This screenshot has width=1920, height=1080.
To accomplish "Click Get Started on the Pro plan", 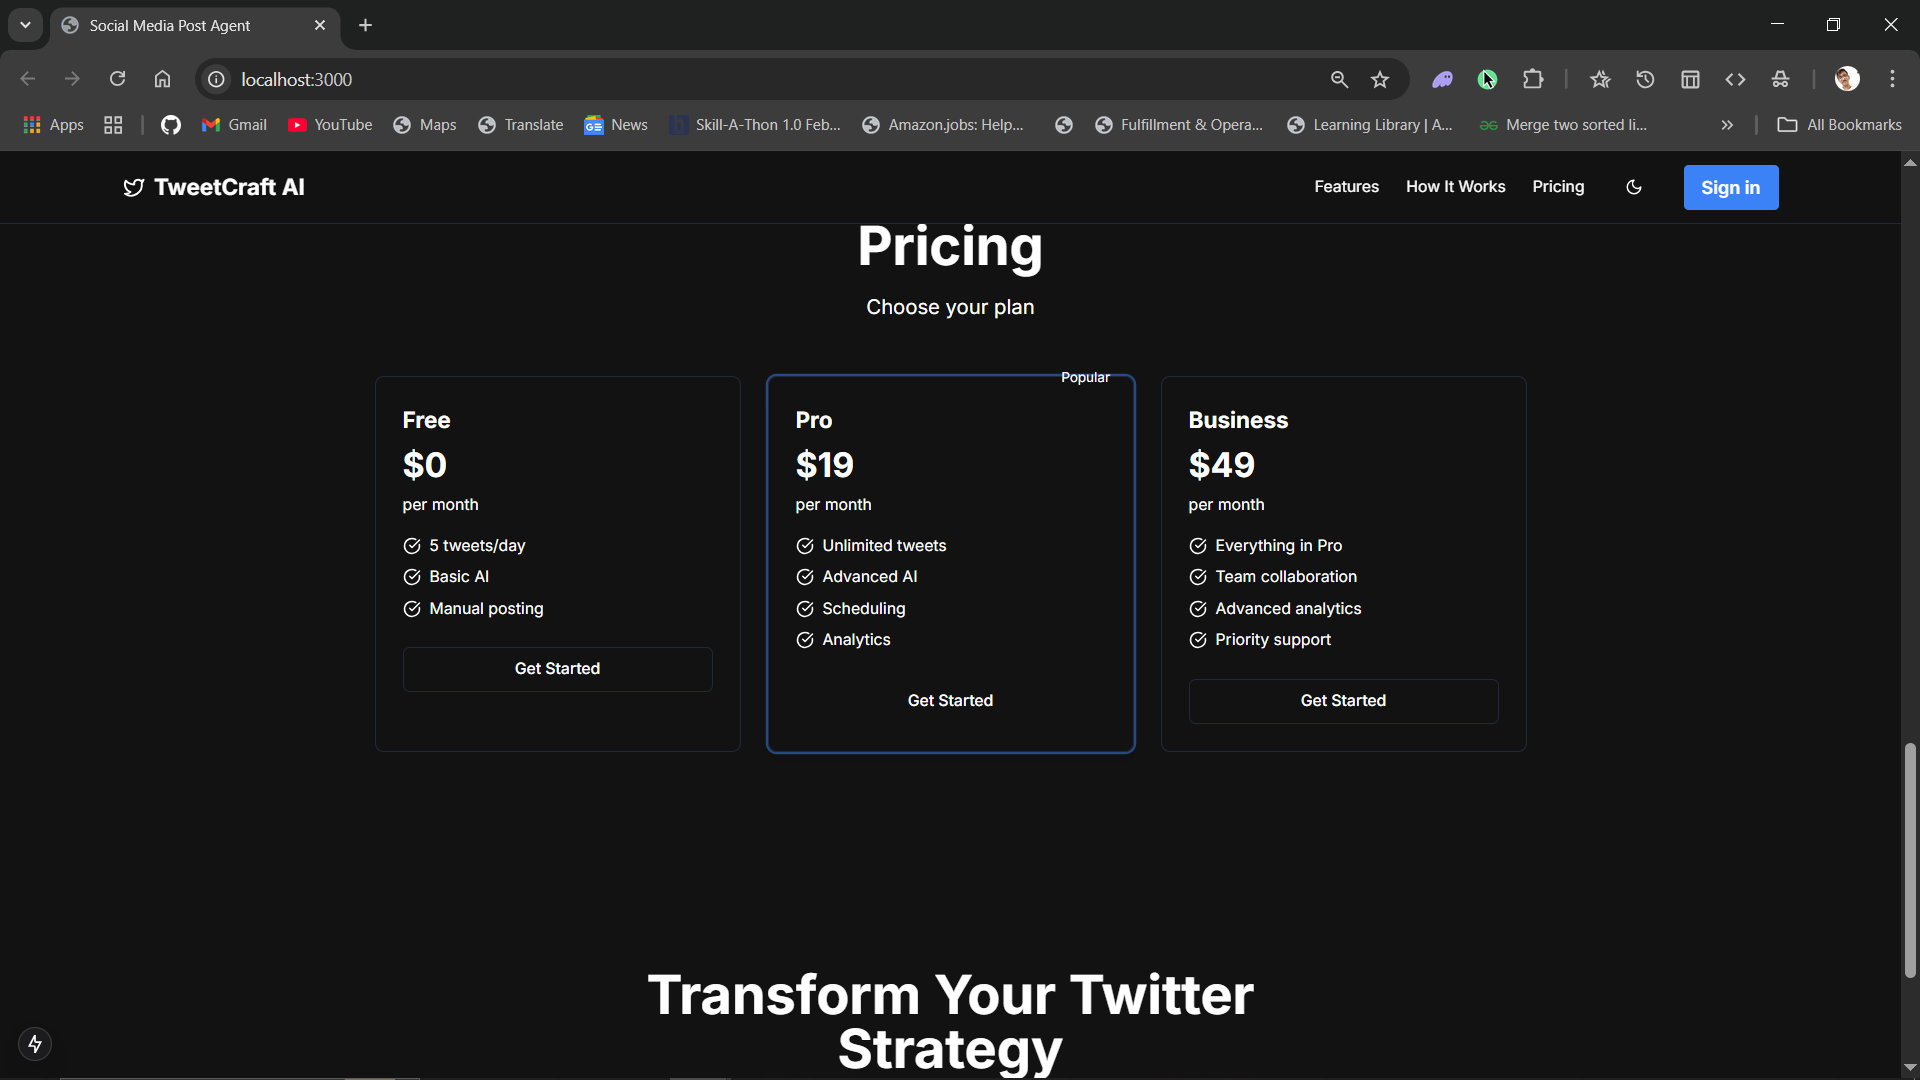I will pos(950,700).
